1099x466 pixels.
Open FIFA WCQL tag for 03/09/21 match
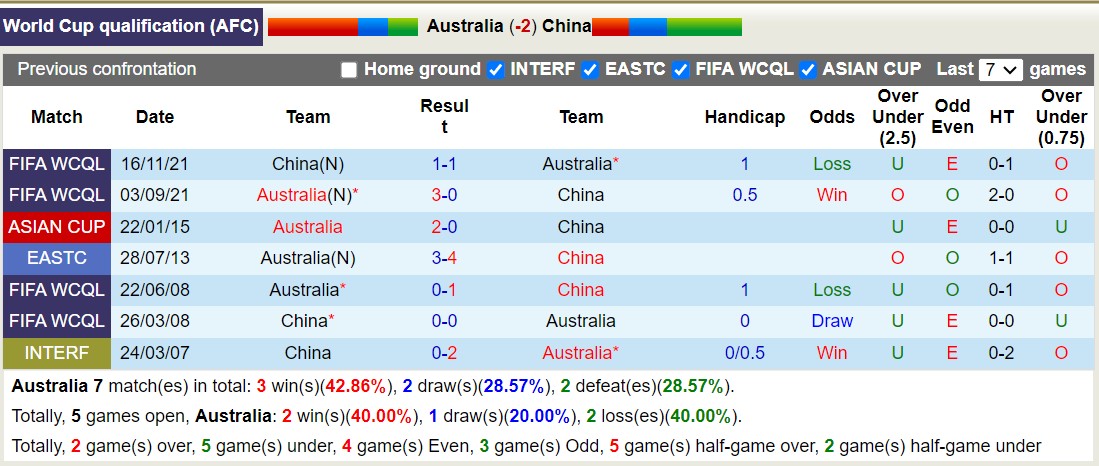click(x=57, y=196)
